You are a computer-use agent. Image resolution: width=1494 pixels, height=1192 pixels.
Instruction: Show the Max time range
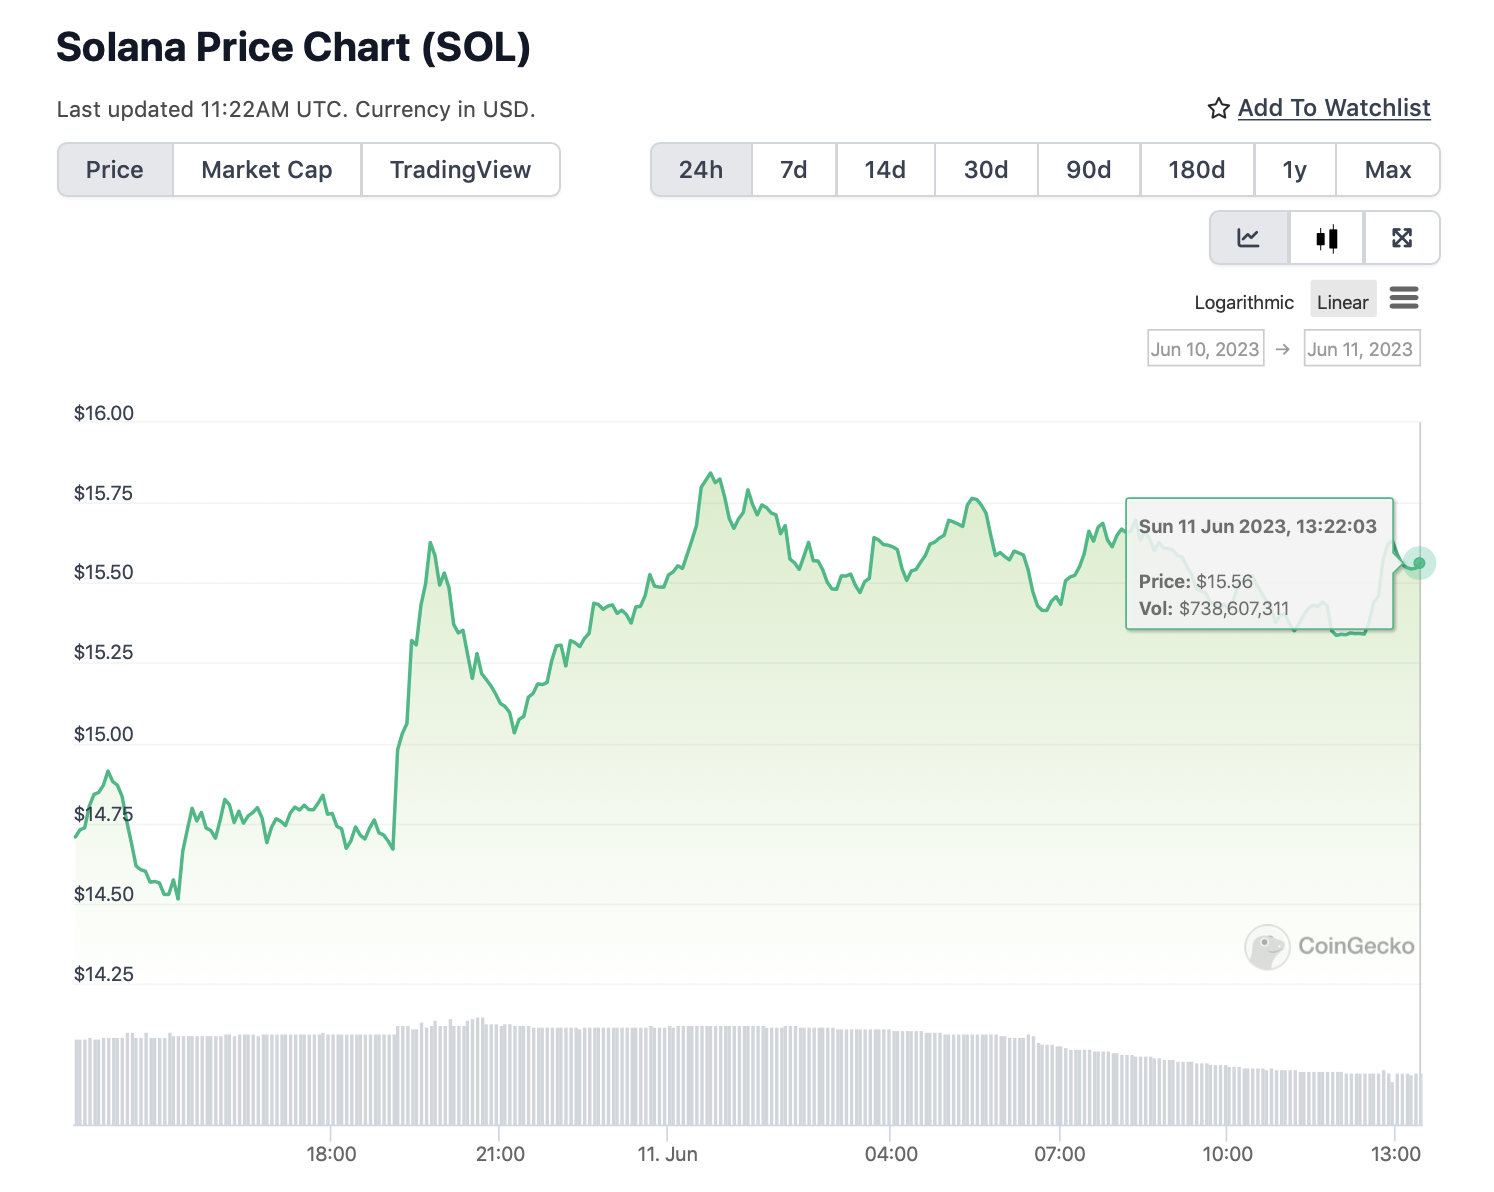(1388, 170)
